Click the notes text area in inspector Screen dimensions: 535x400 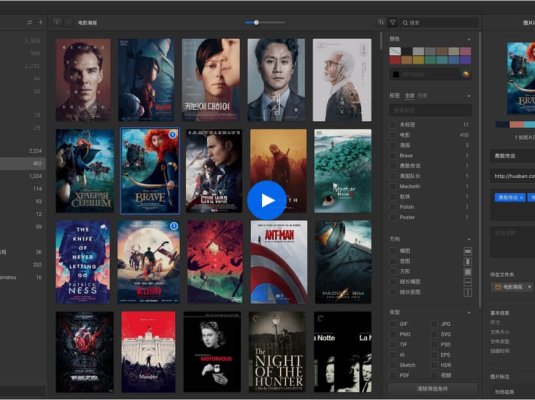pos(512,242)
